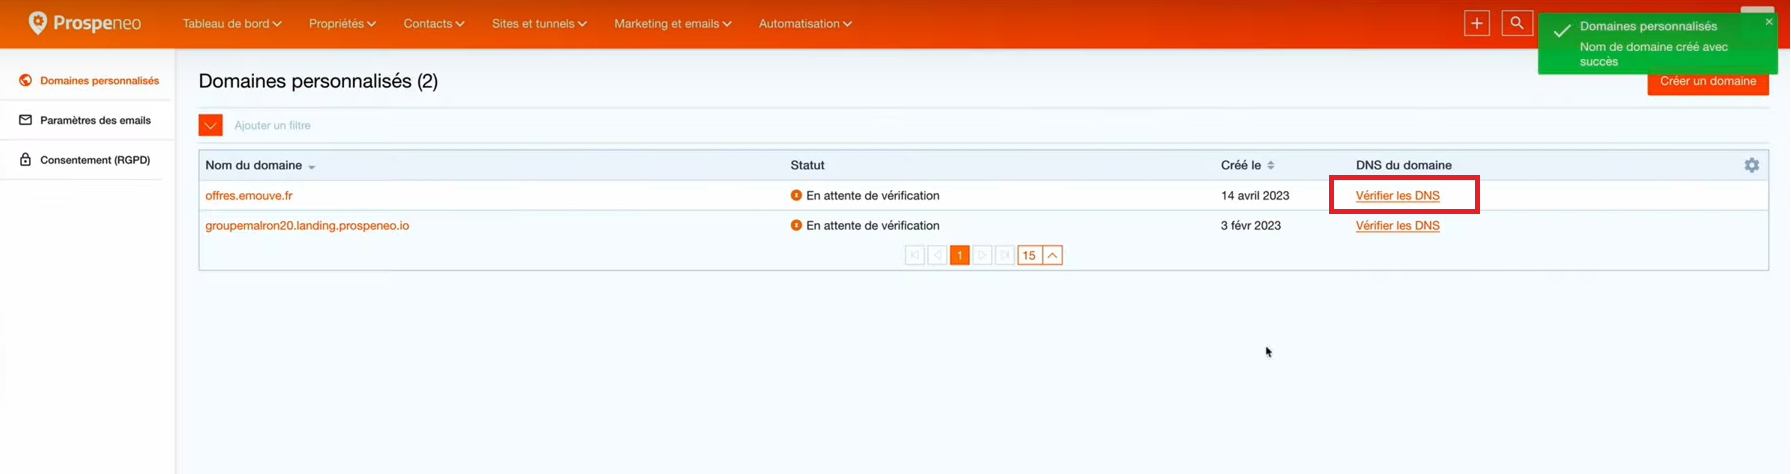Open offres.emouve.fr domain link
The image size is (1791, 474).
pyautogui.click(x=249, y=195)
